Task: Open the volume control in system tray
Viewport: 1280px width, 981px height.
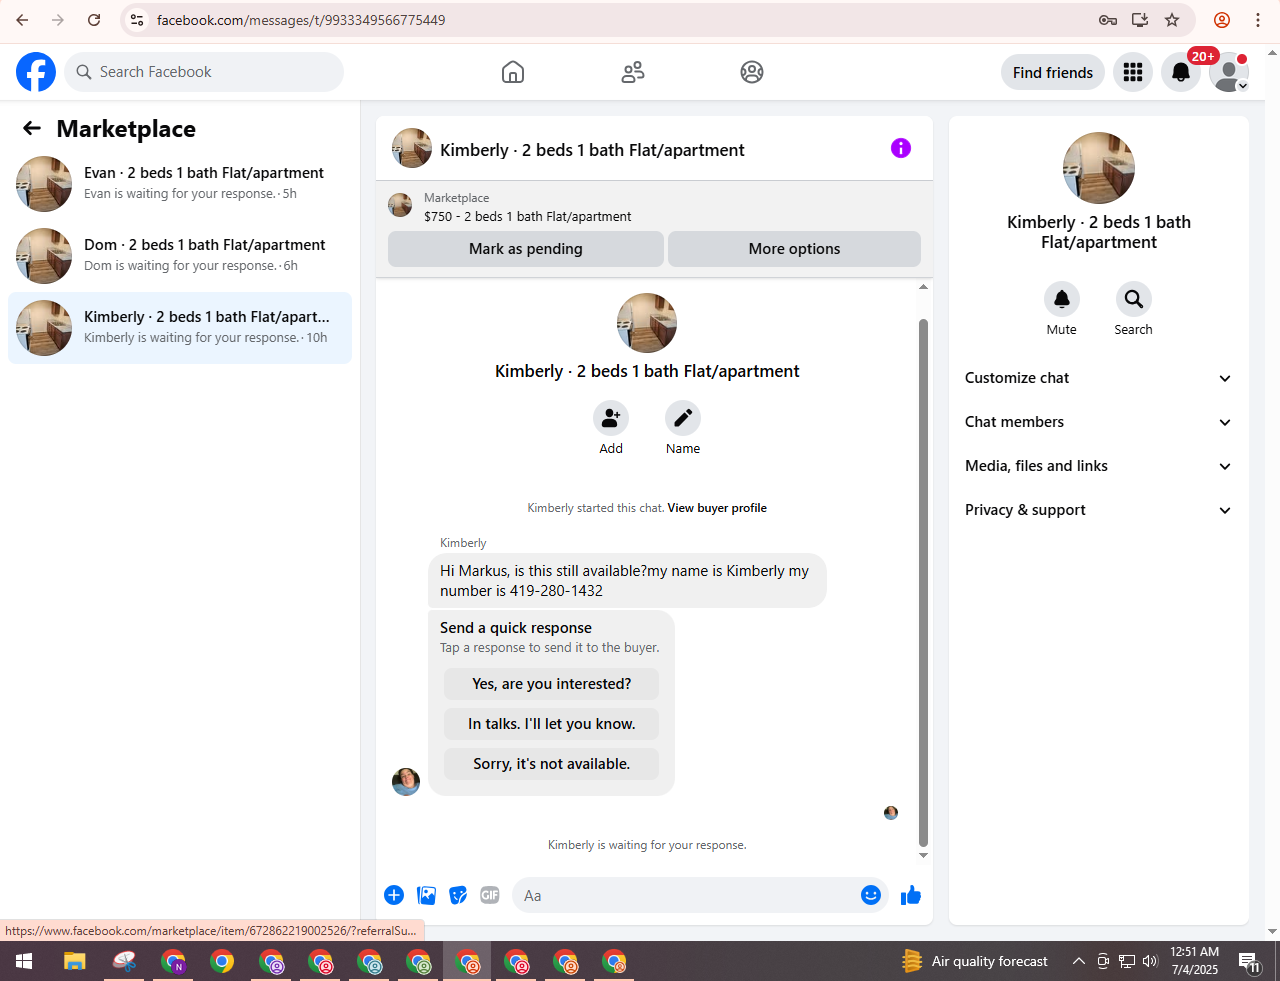Action: (1150, 961)
